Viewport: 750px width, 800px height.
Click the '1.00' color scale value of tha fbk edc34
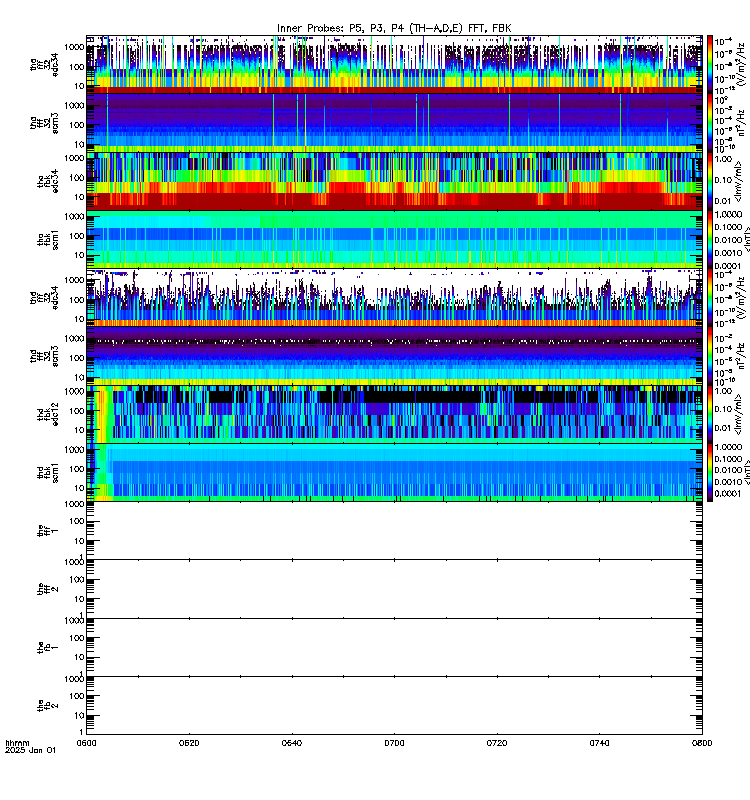point(723,159)
